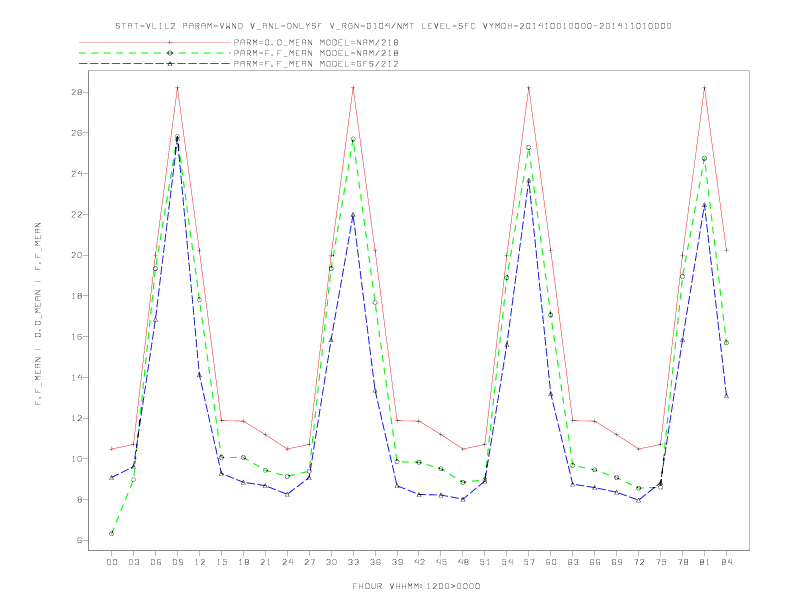The height and width of the screenshot is (612, 792).
Task: Click y-axis tick value 16
Action: pos(77,337)
